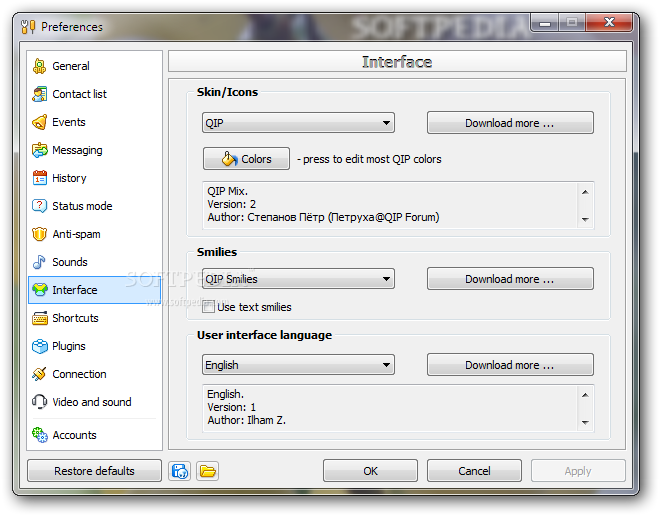Click the Connection plug icon
660x516 pixels.
point(40,374)
